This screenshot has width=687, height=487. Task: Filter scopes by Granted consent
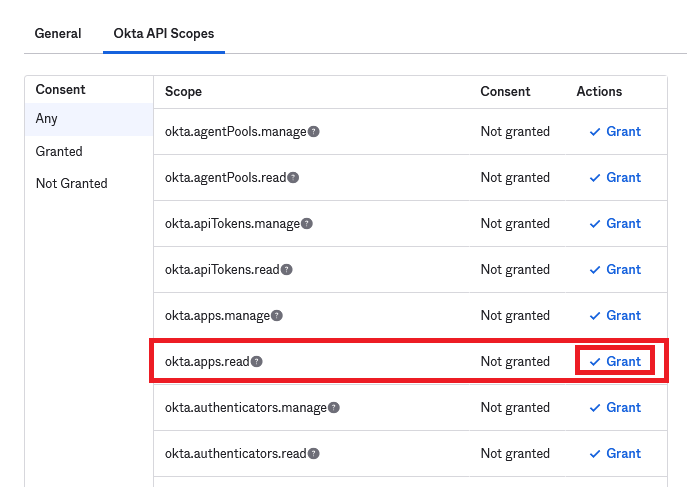pyautogui.click(x=59, y=152)
